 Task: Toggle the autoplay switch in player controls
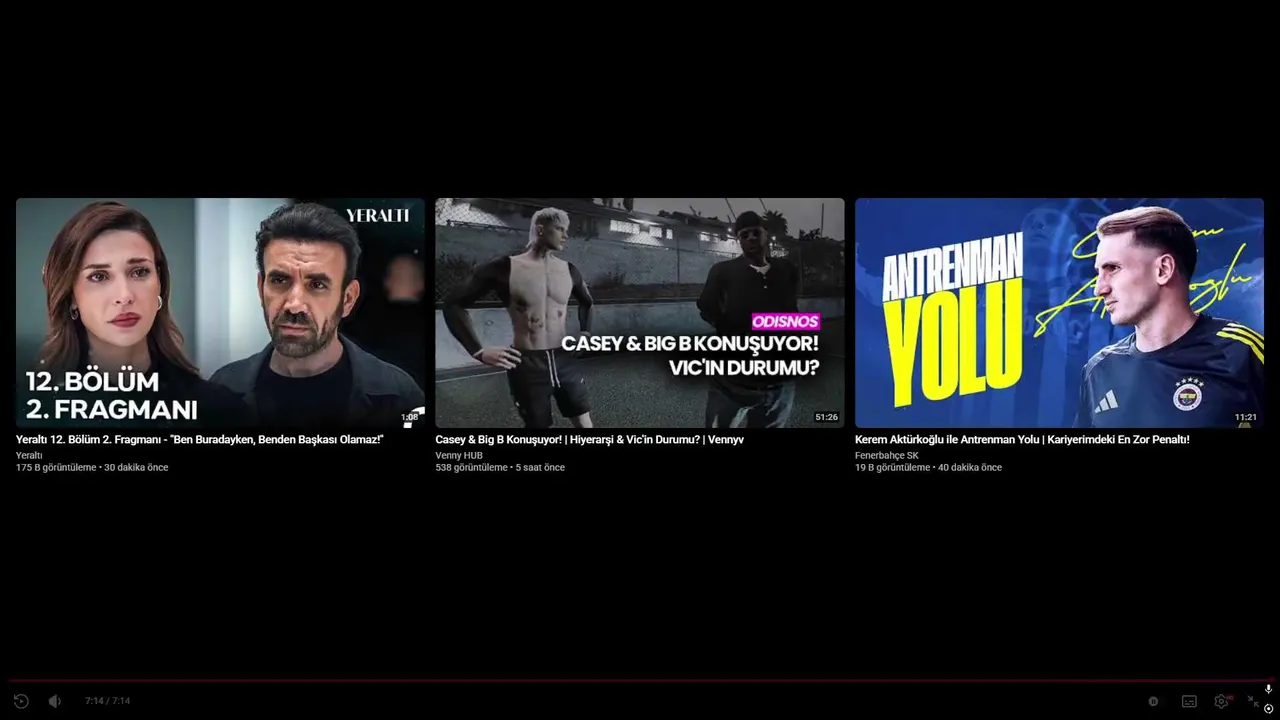click(1153, 701)
